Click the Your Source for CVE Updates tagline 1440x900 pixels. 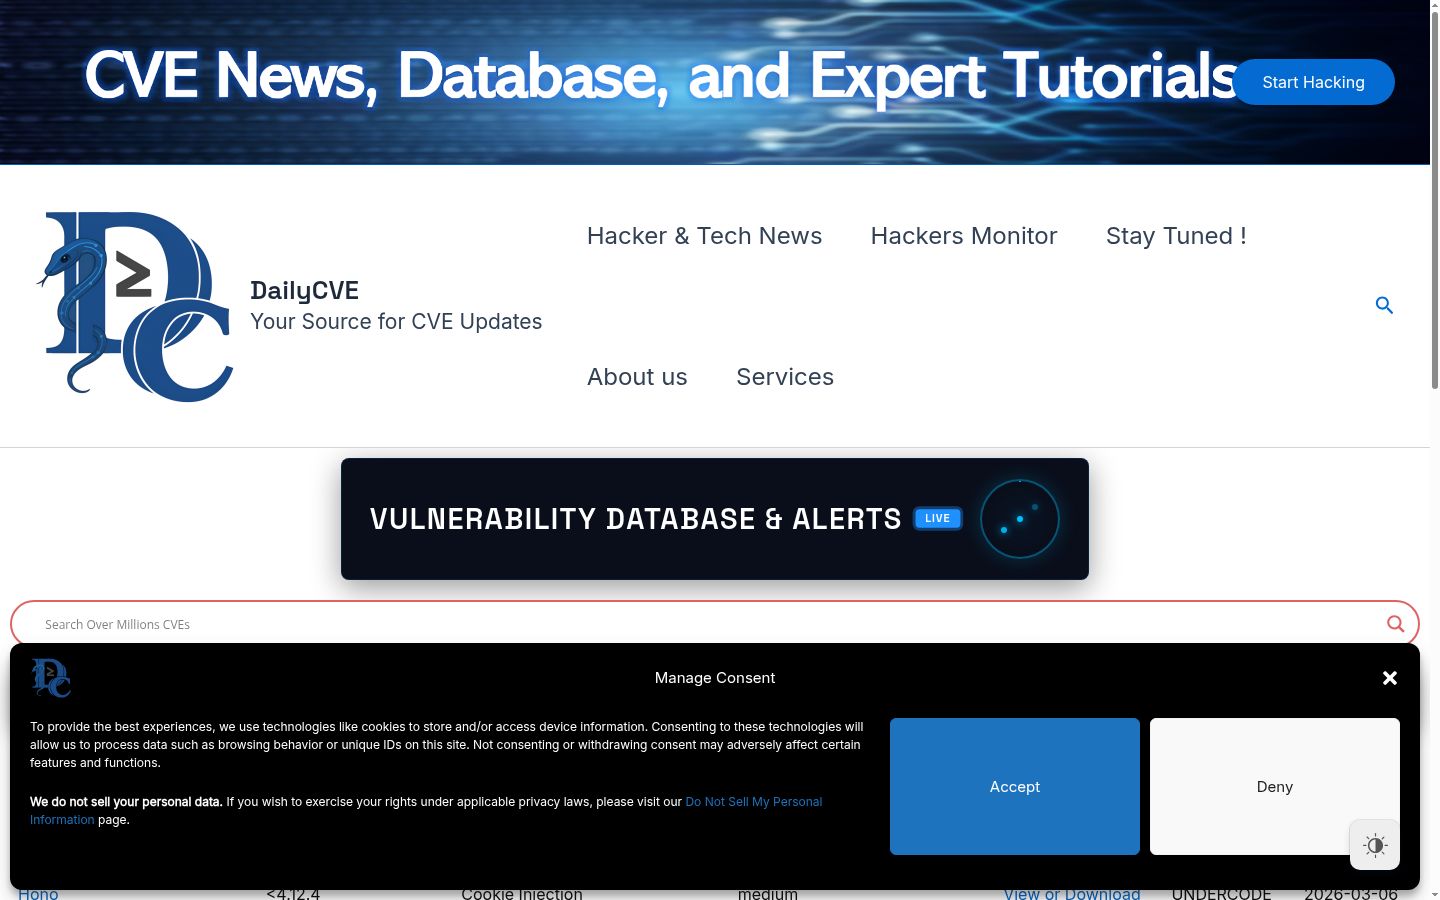396,322
